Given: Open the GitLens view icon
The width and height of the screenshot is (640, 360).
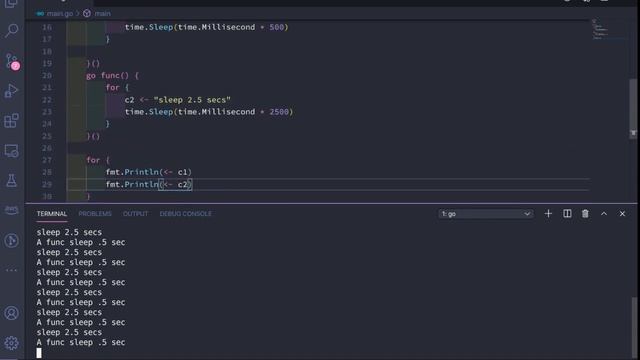Looking at the screenshot, I should (12, 240).
